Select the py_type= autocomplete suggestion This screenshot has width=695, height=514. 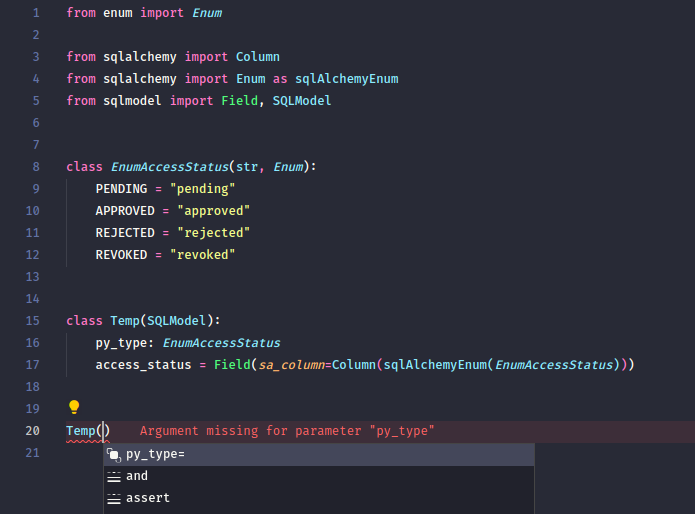155,454
